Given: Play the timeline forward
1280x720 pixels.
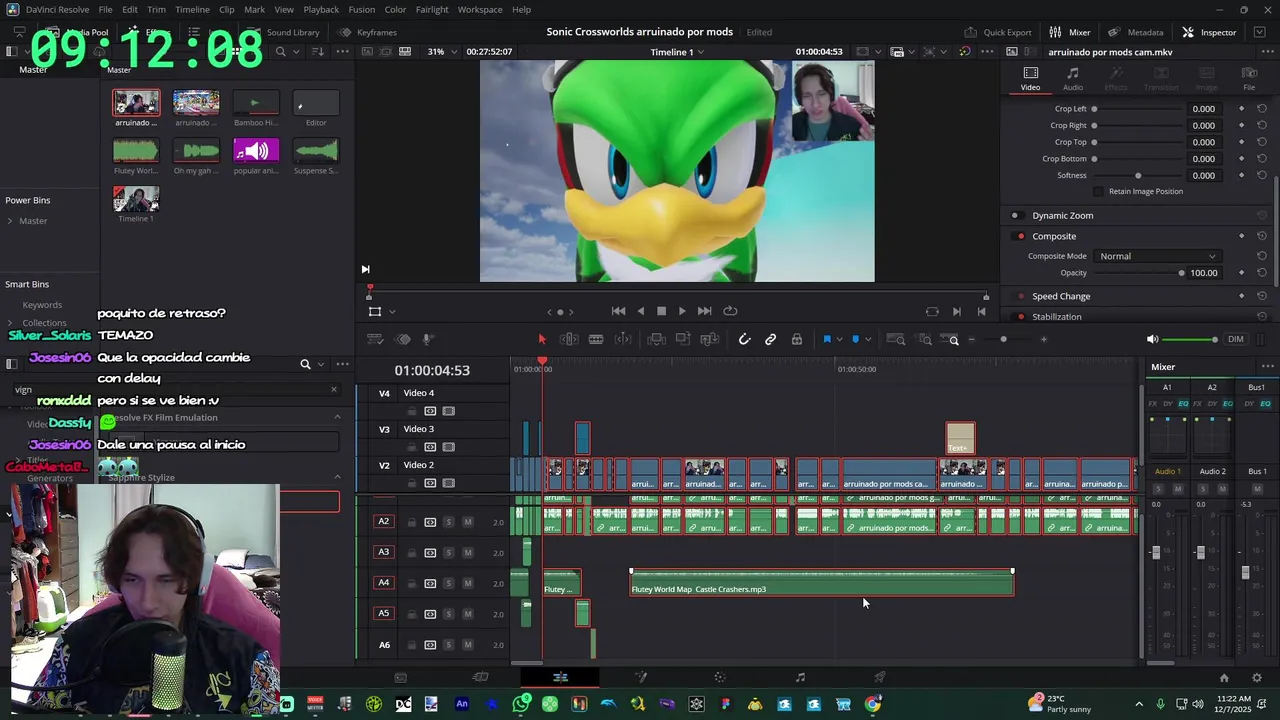Looking at the screenshot, I should click(x=682, y=311).
